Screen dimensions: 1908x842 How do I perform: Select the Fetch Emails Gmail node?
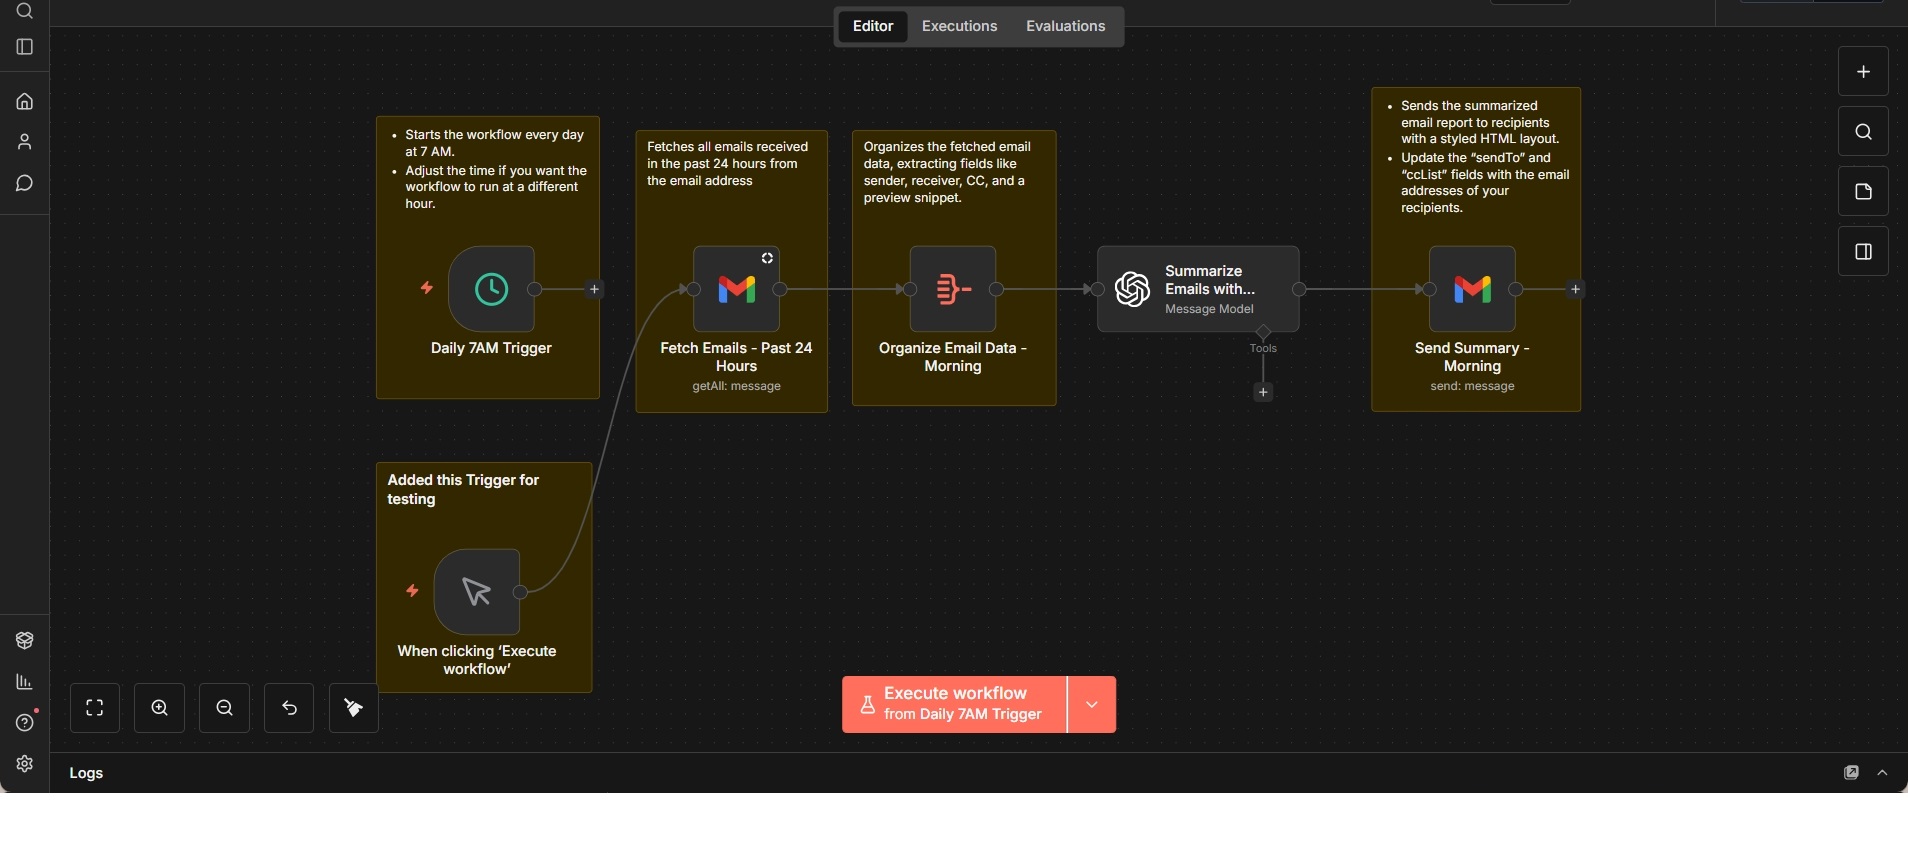click(x=736, y=289)
